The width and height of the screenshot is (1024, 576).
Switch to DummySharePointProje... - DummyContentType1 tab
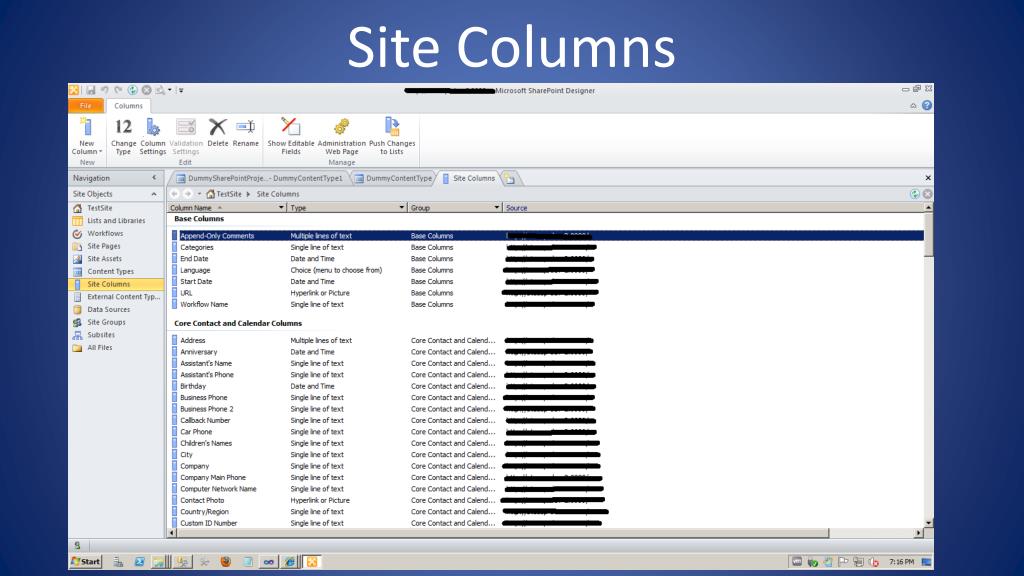tap(259, 178)
